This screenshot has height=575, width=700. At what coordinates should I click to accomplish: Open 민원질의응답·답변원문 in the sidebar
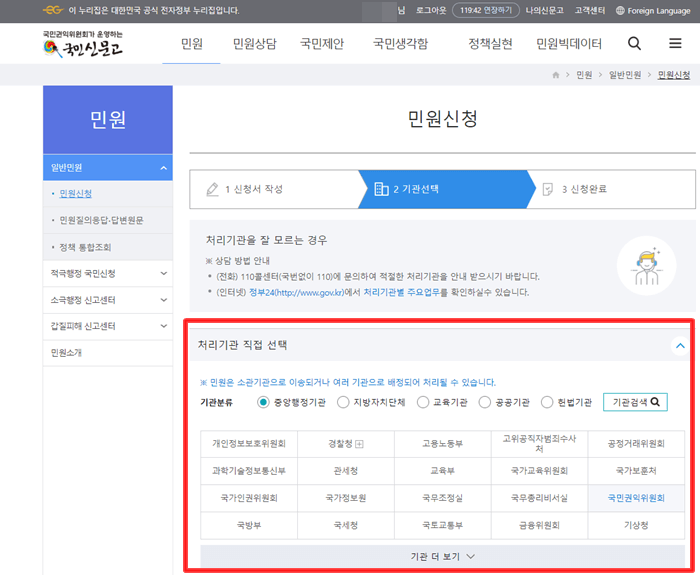click(101, 220)
